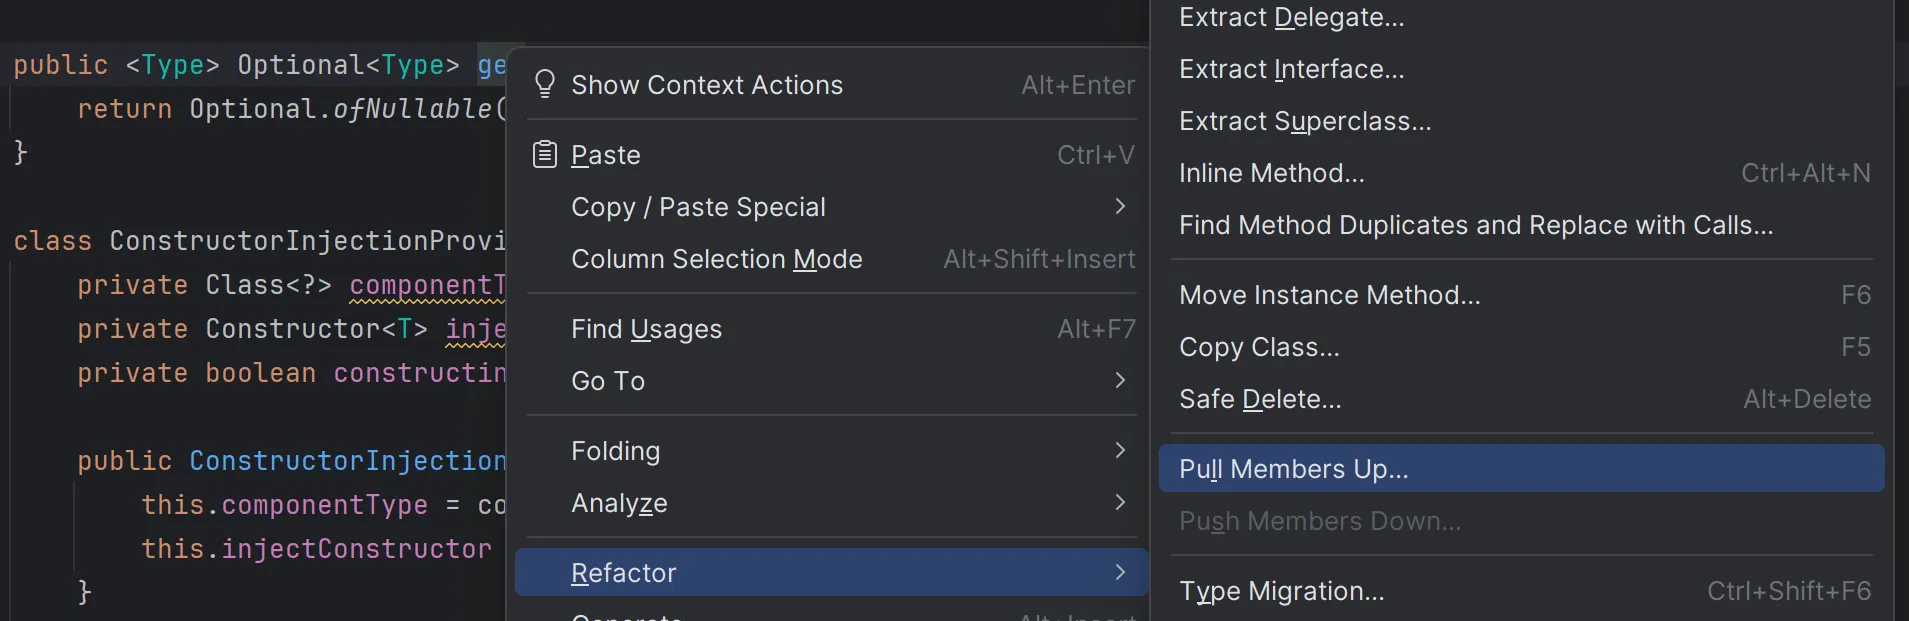
Task: Choose Find Usages from context menu
Action: [646, 329]
